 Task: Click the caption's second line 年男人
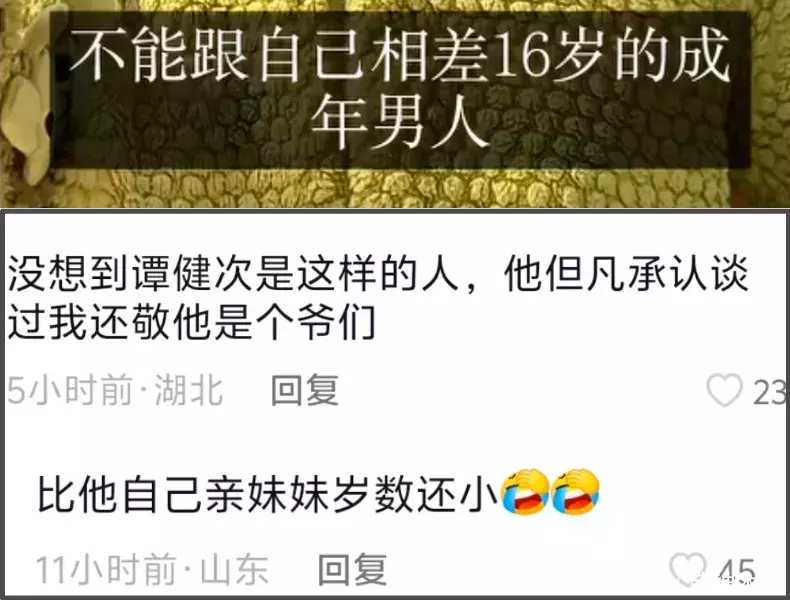coord(400,123)
